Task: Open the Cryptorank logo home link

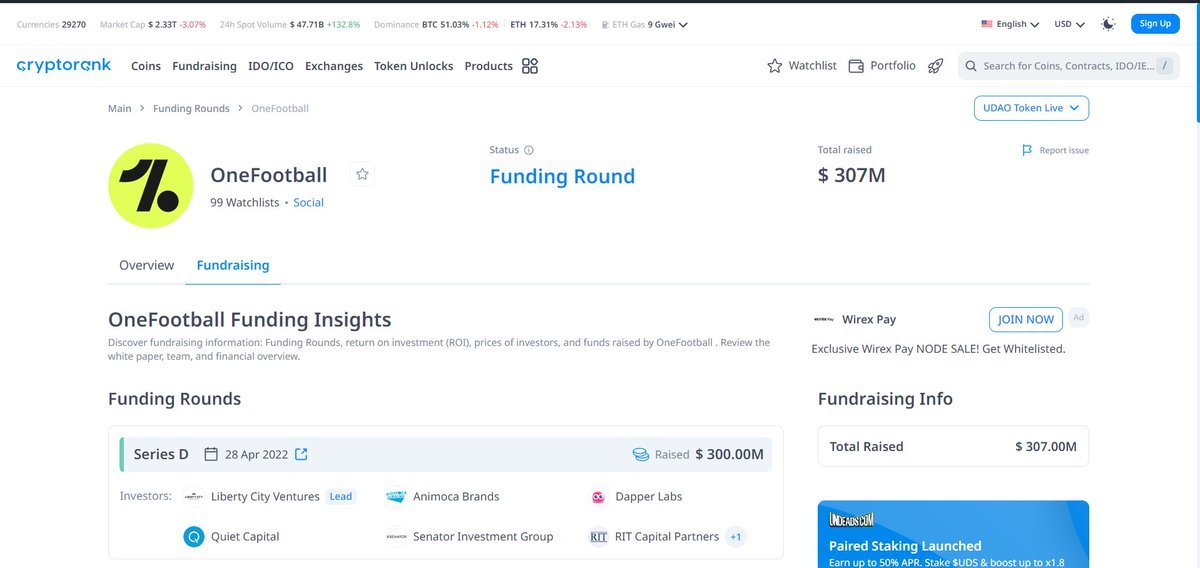Action: 64,66
